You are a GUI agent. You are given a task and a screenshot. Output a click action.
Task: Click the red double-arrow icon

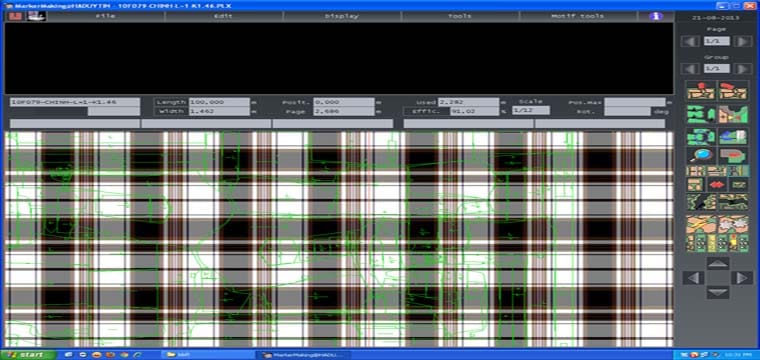click(x=716, y=185)
